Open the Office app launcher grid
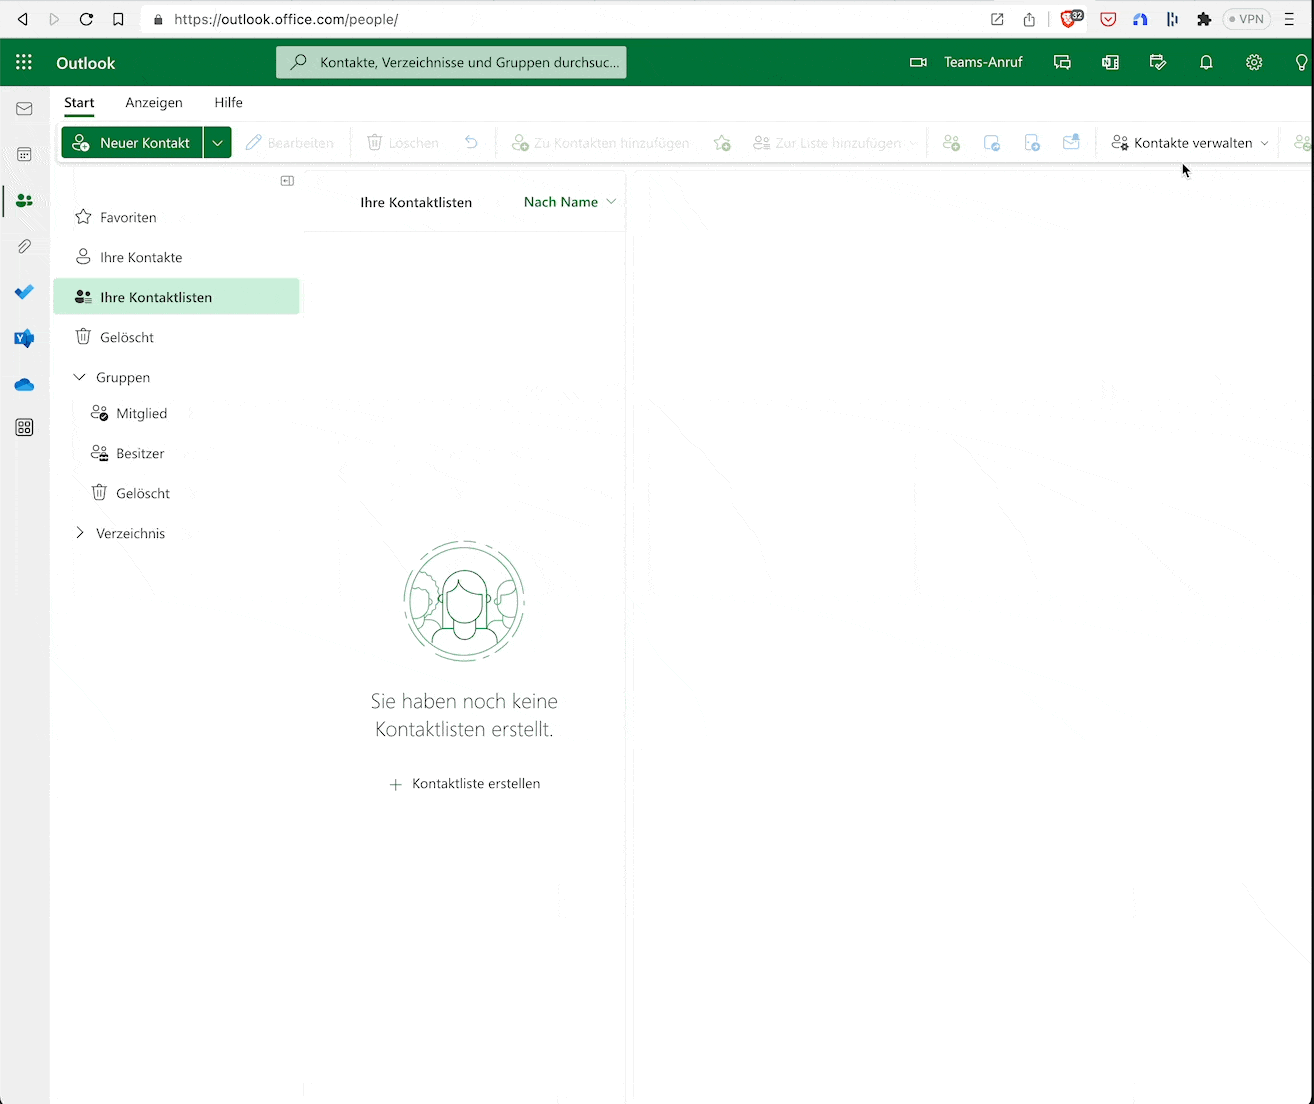The image size is (1314, 1104). (24, 63)
